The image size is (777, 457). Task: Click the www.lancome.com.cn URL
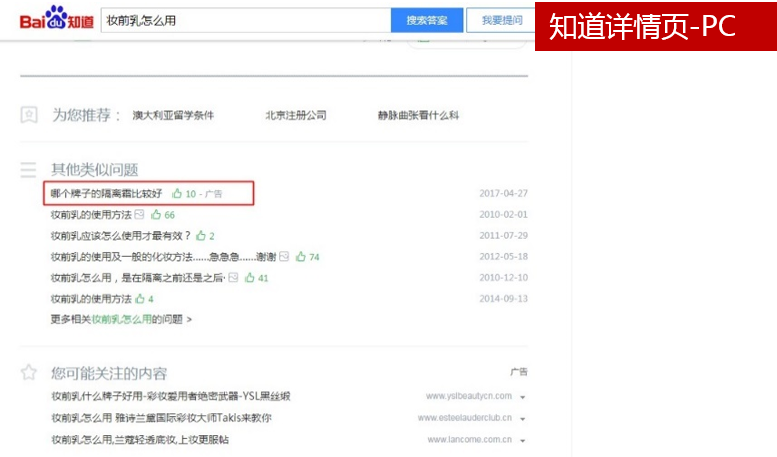470,440
